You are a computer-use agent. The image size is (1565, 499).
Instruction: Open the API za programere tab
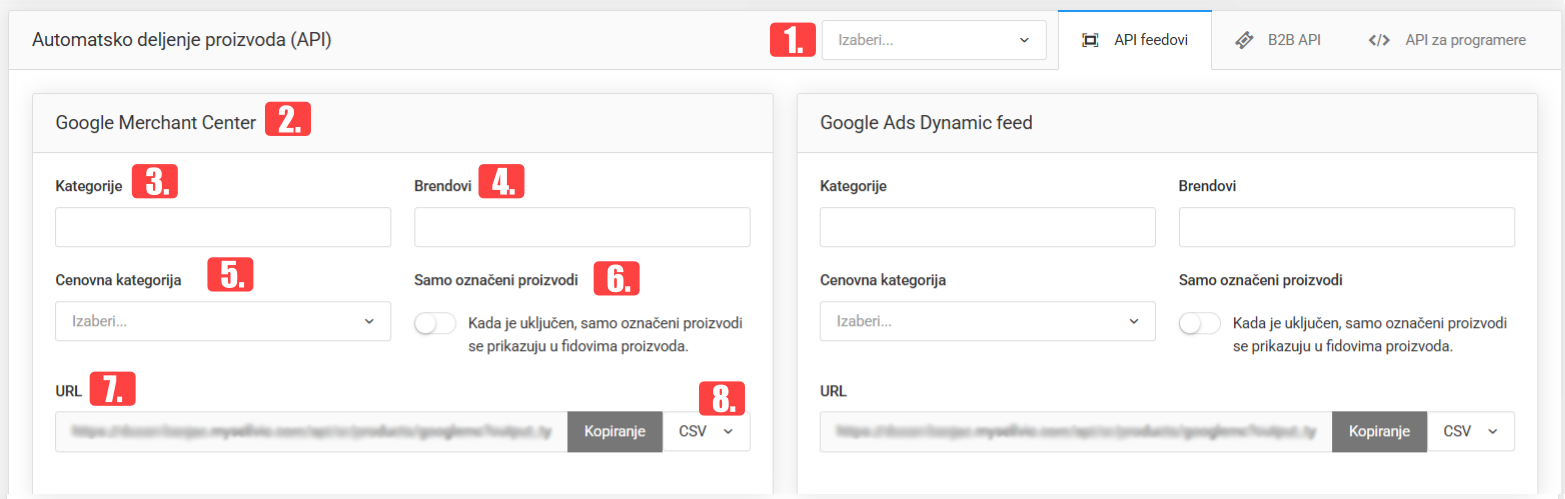(1447, 40)
